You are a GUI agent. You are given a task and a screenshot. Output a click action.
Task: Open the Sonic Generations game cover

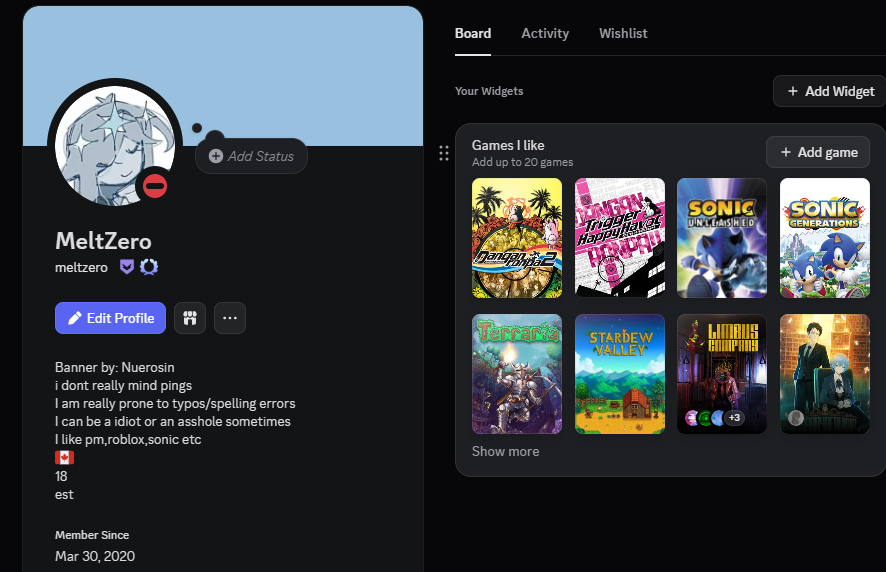[825, 238]
